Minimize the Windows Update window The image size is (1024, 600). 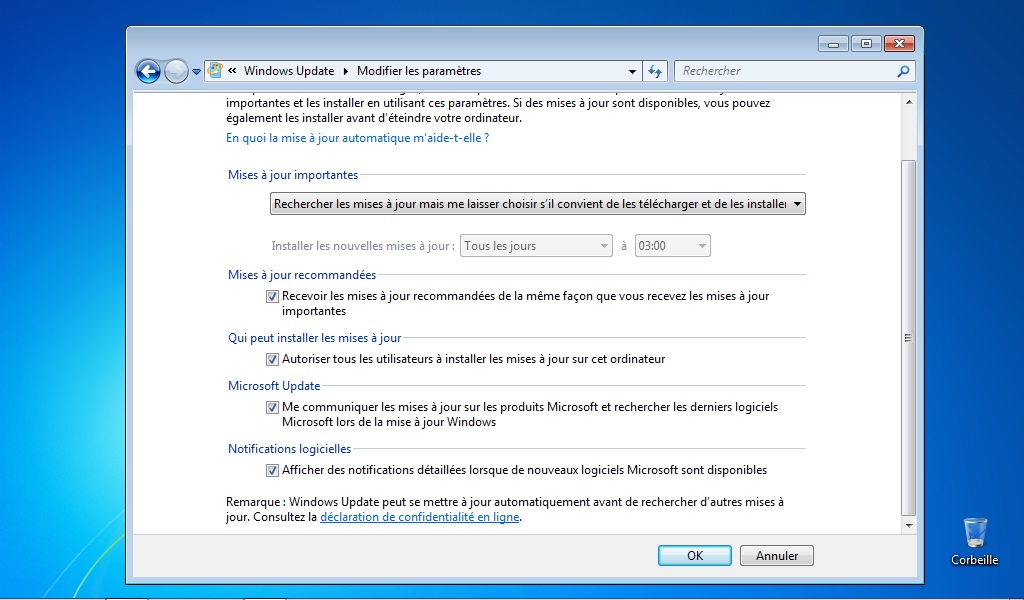coord(833,44)
